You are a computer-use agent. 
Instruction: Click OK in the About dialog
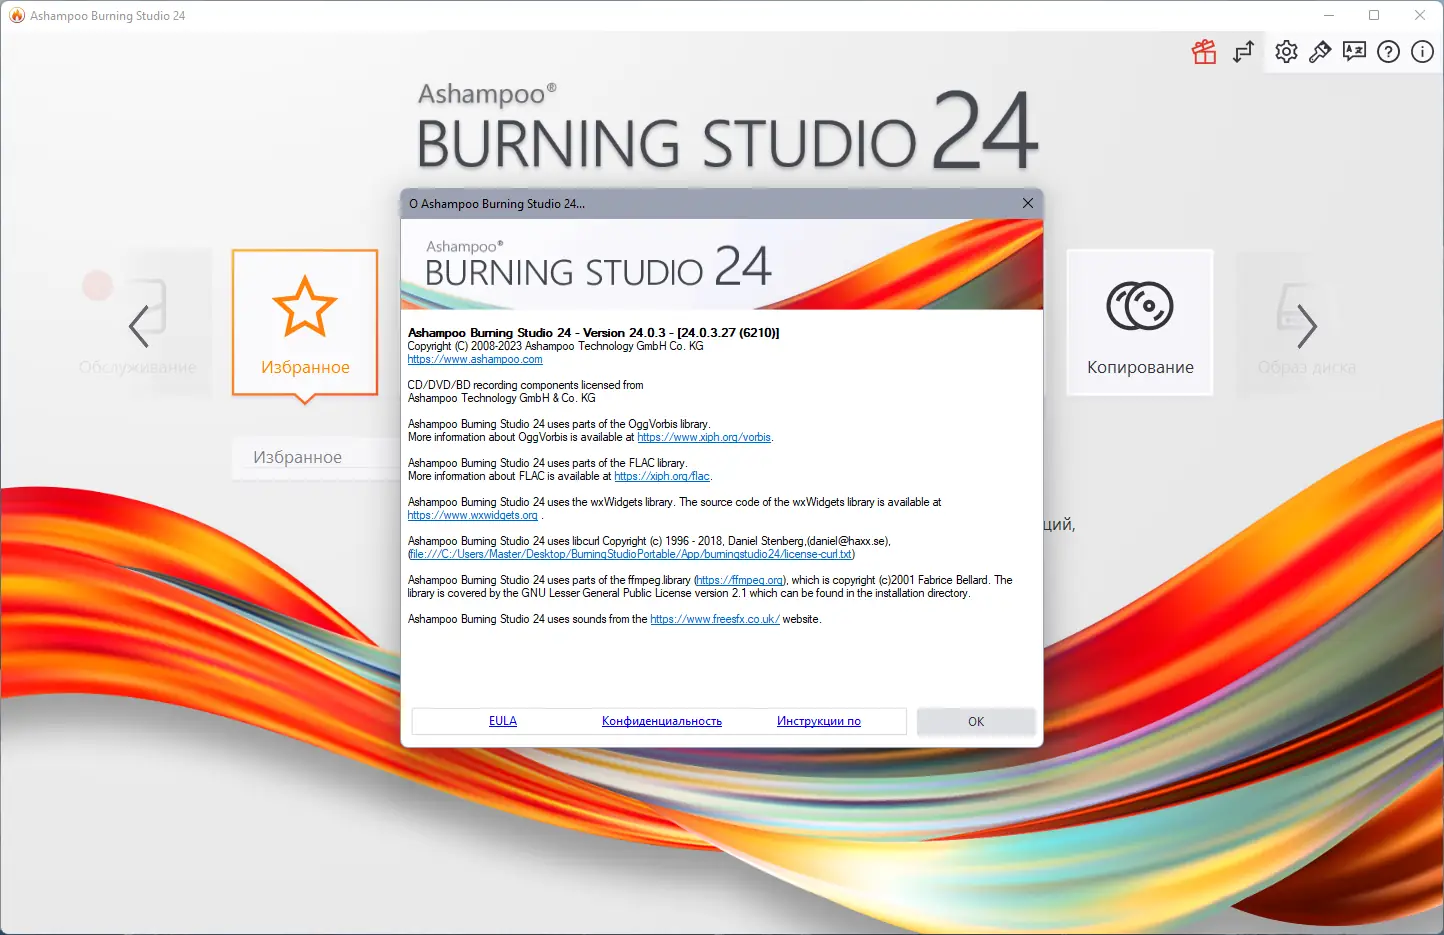tap(976, 721)
